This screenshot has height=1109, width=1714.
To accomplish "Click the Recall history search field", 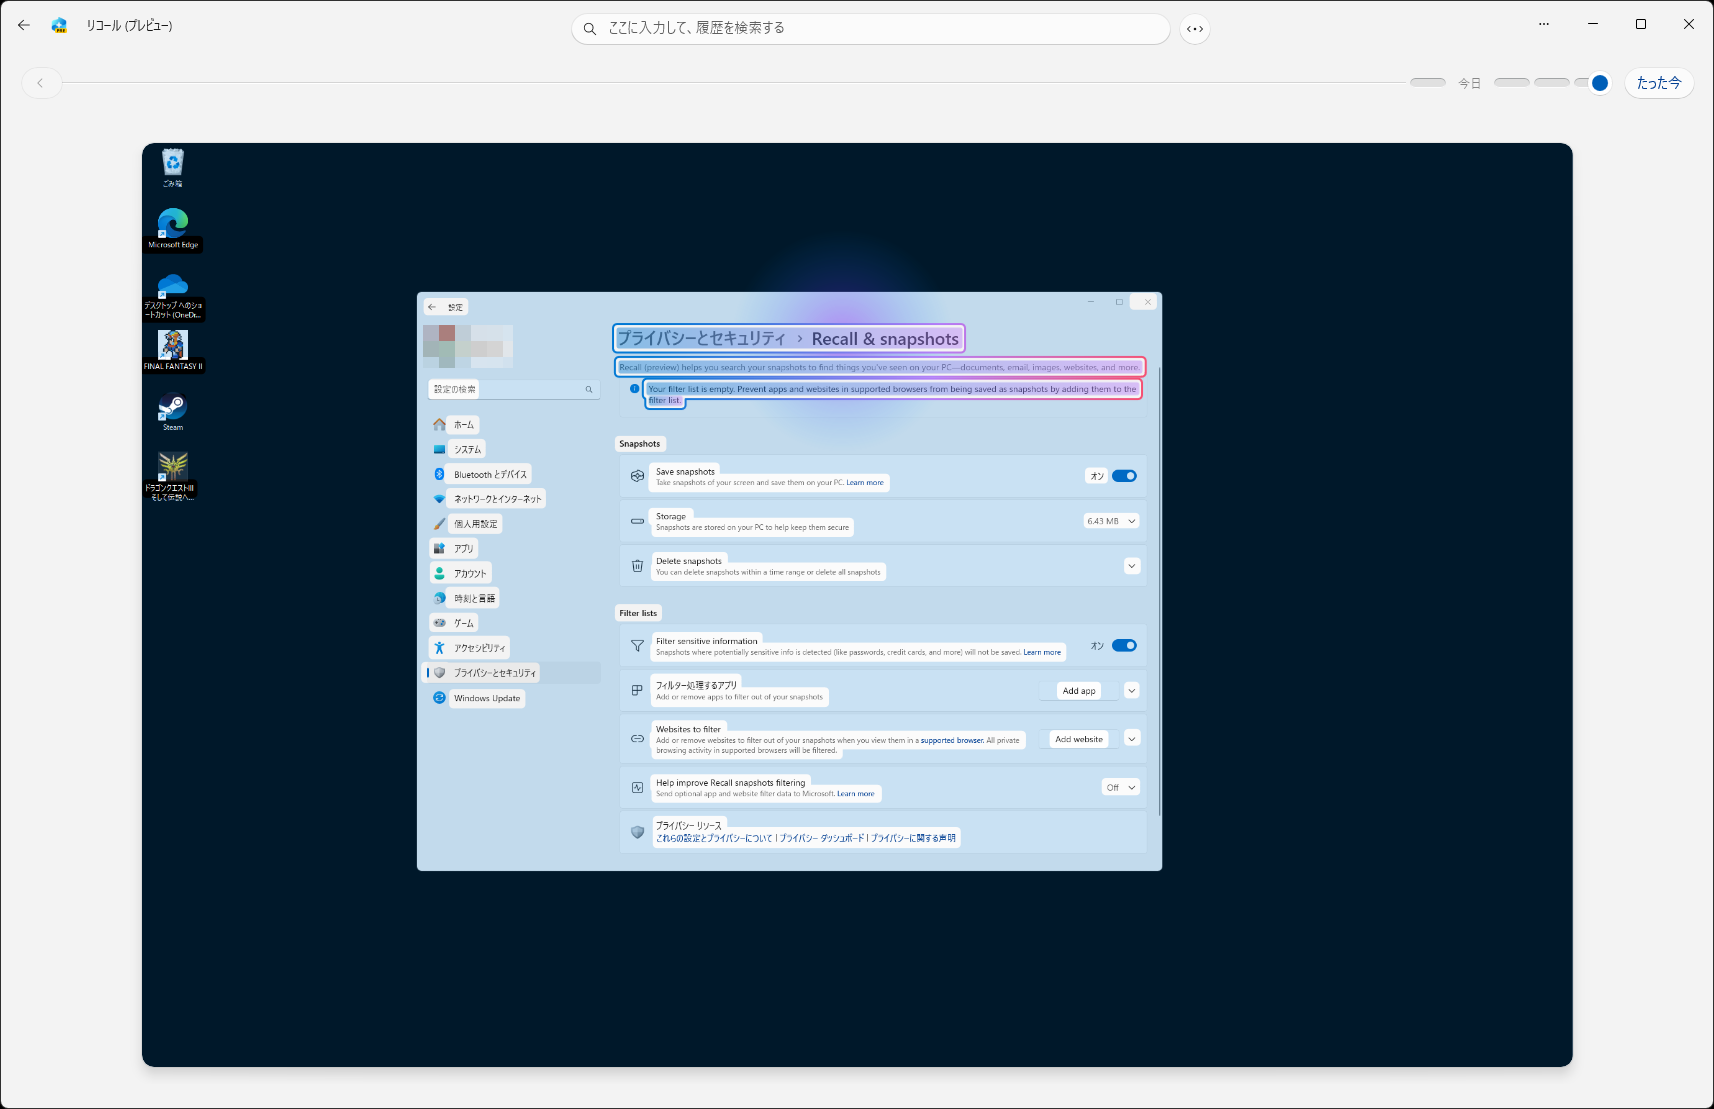I will point(870,29).
